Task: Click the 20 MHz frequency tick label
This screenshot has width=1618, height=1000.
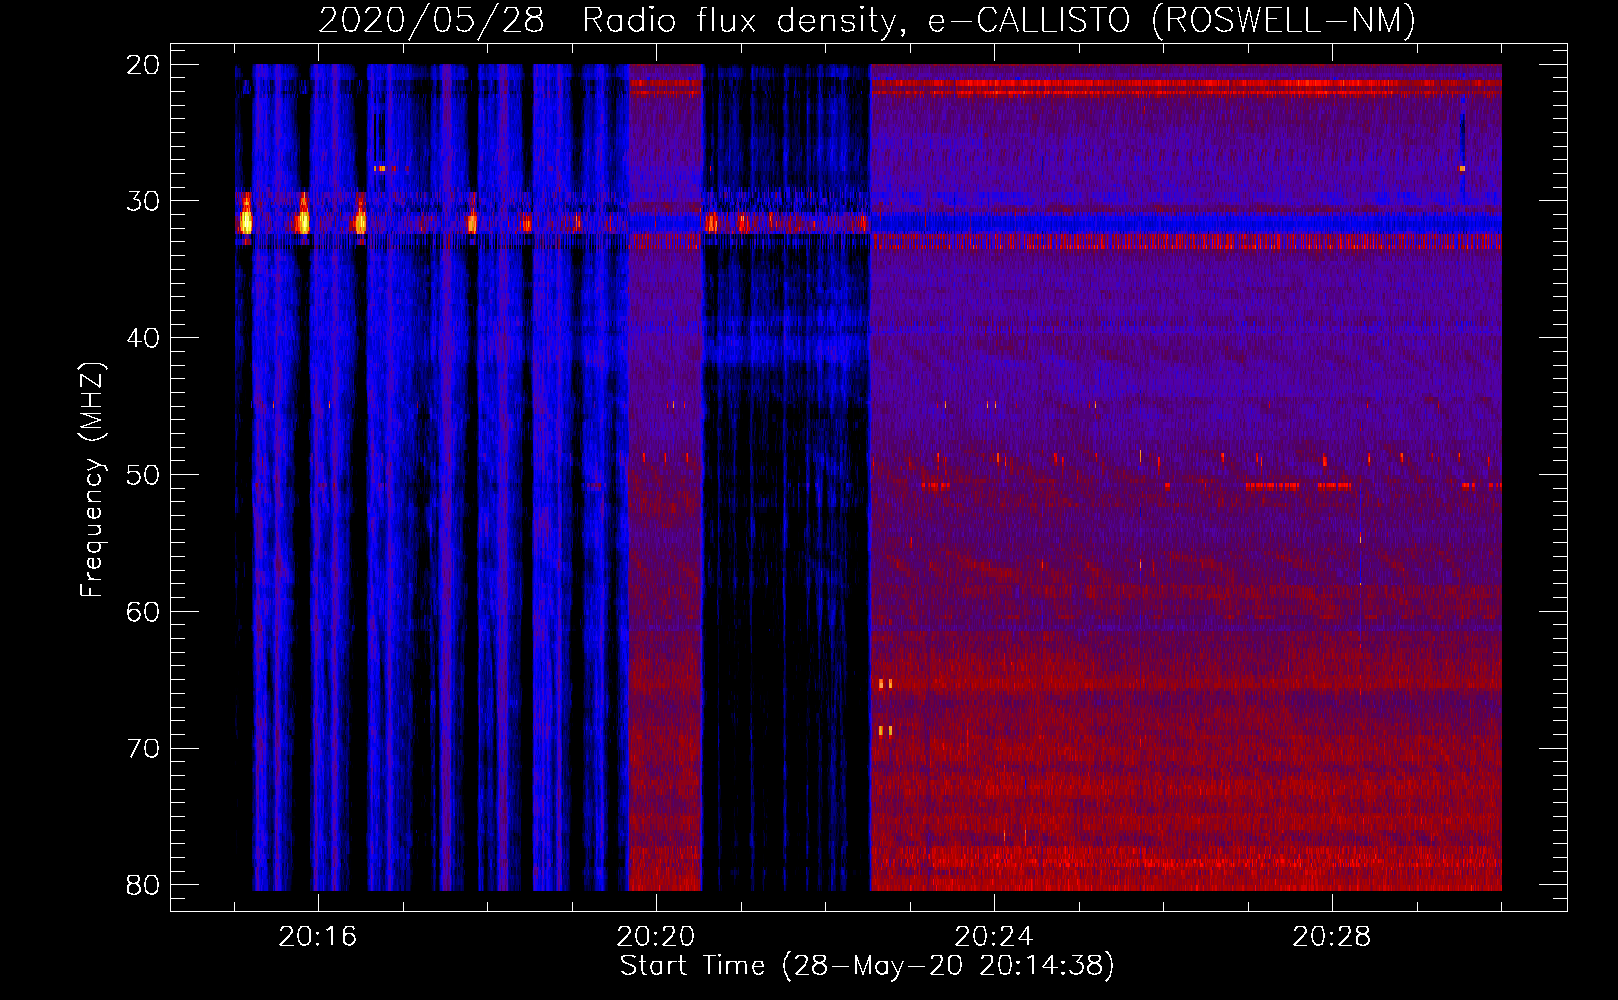Action: [x=143, y=65]
